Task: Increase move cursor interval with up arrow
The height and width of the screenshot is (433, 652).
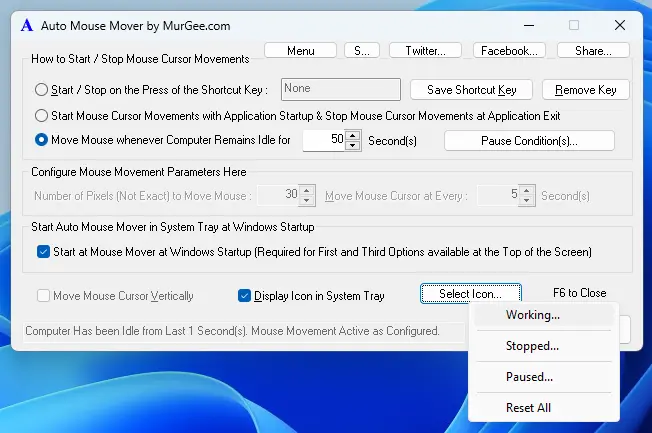Action: click(x=526, y=191)
